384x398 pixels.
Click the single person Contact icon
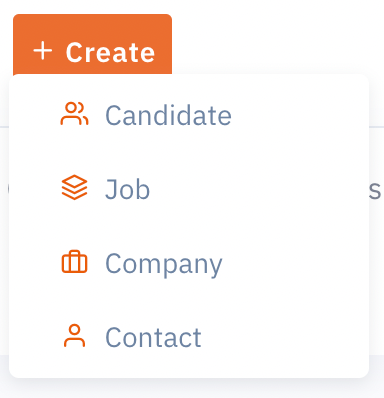[x=74, y=336]
